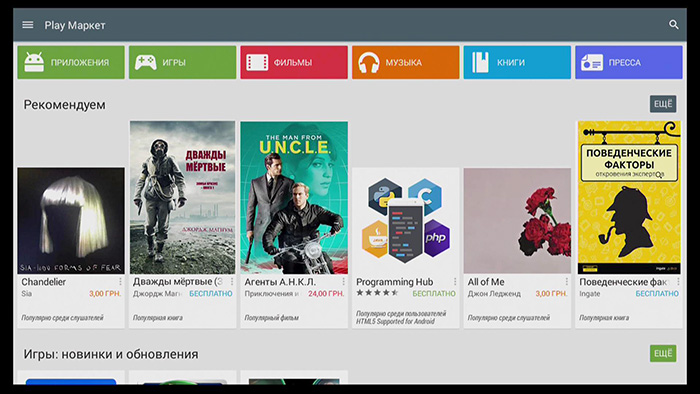
Task: Open the Поведенческие факторы book cover
Action: 629,197
